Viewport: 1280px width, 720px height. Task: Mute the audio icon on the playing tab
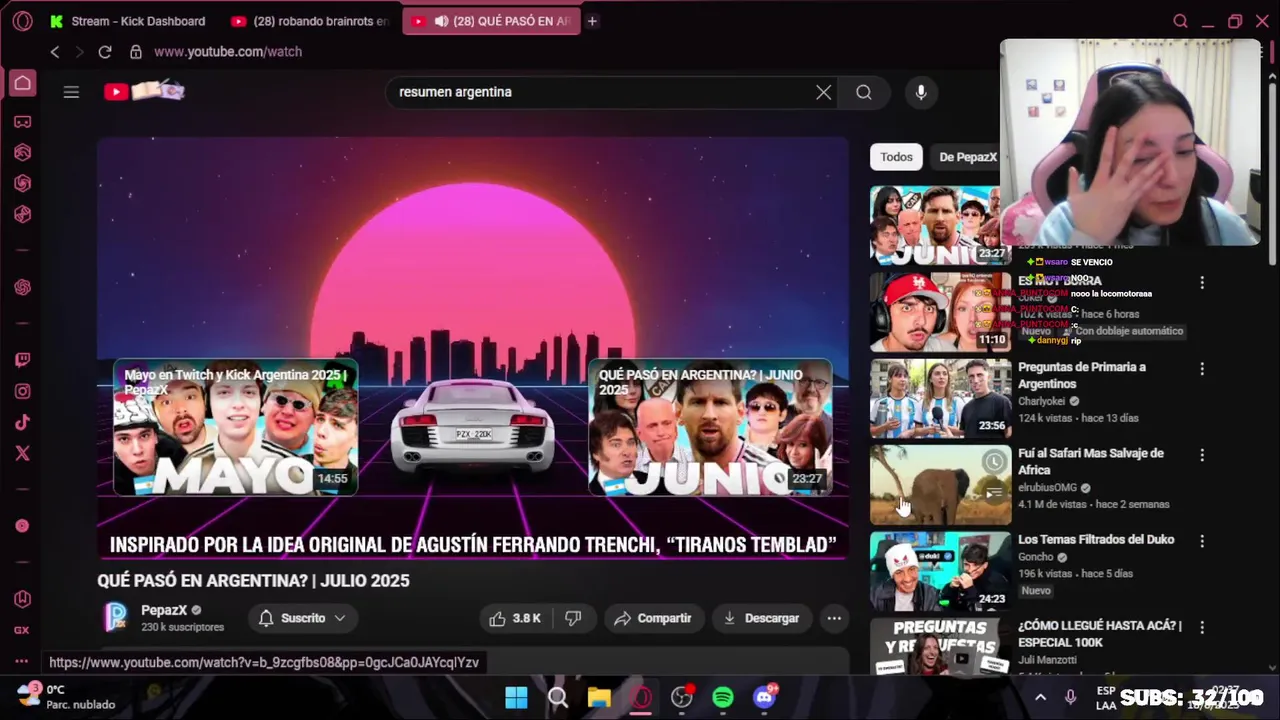[x=441, y=21]
